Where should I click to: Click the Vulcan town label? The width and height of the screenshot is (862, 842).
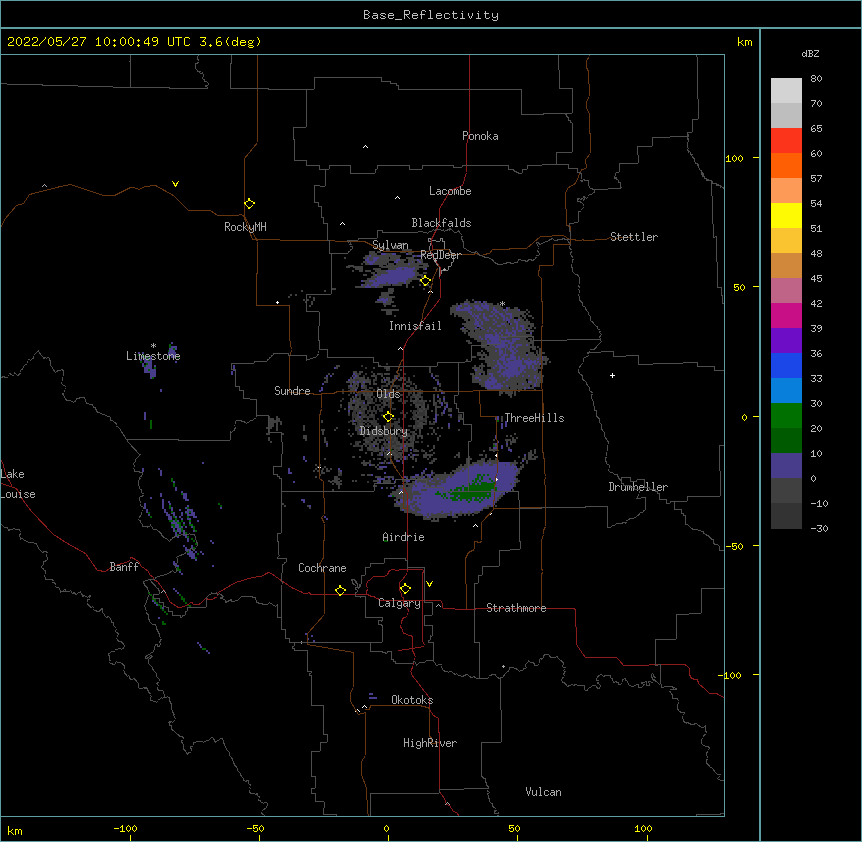click(x=543, y=792)
